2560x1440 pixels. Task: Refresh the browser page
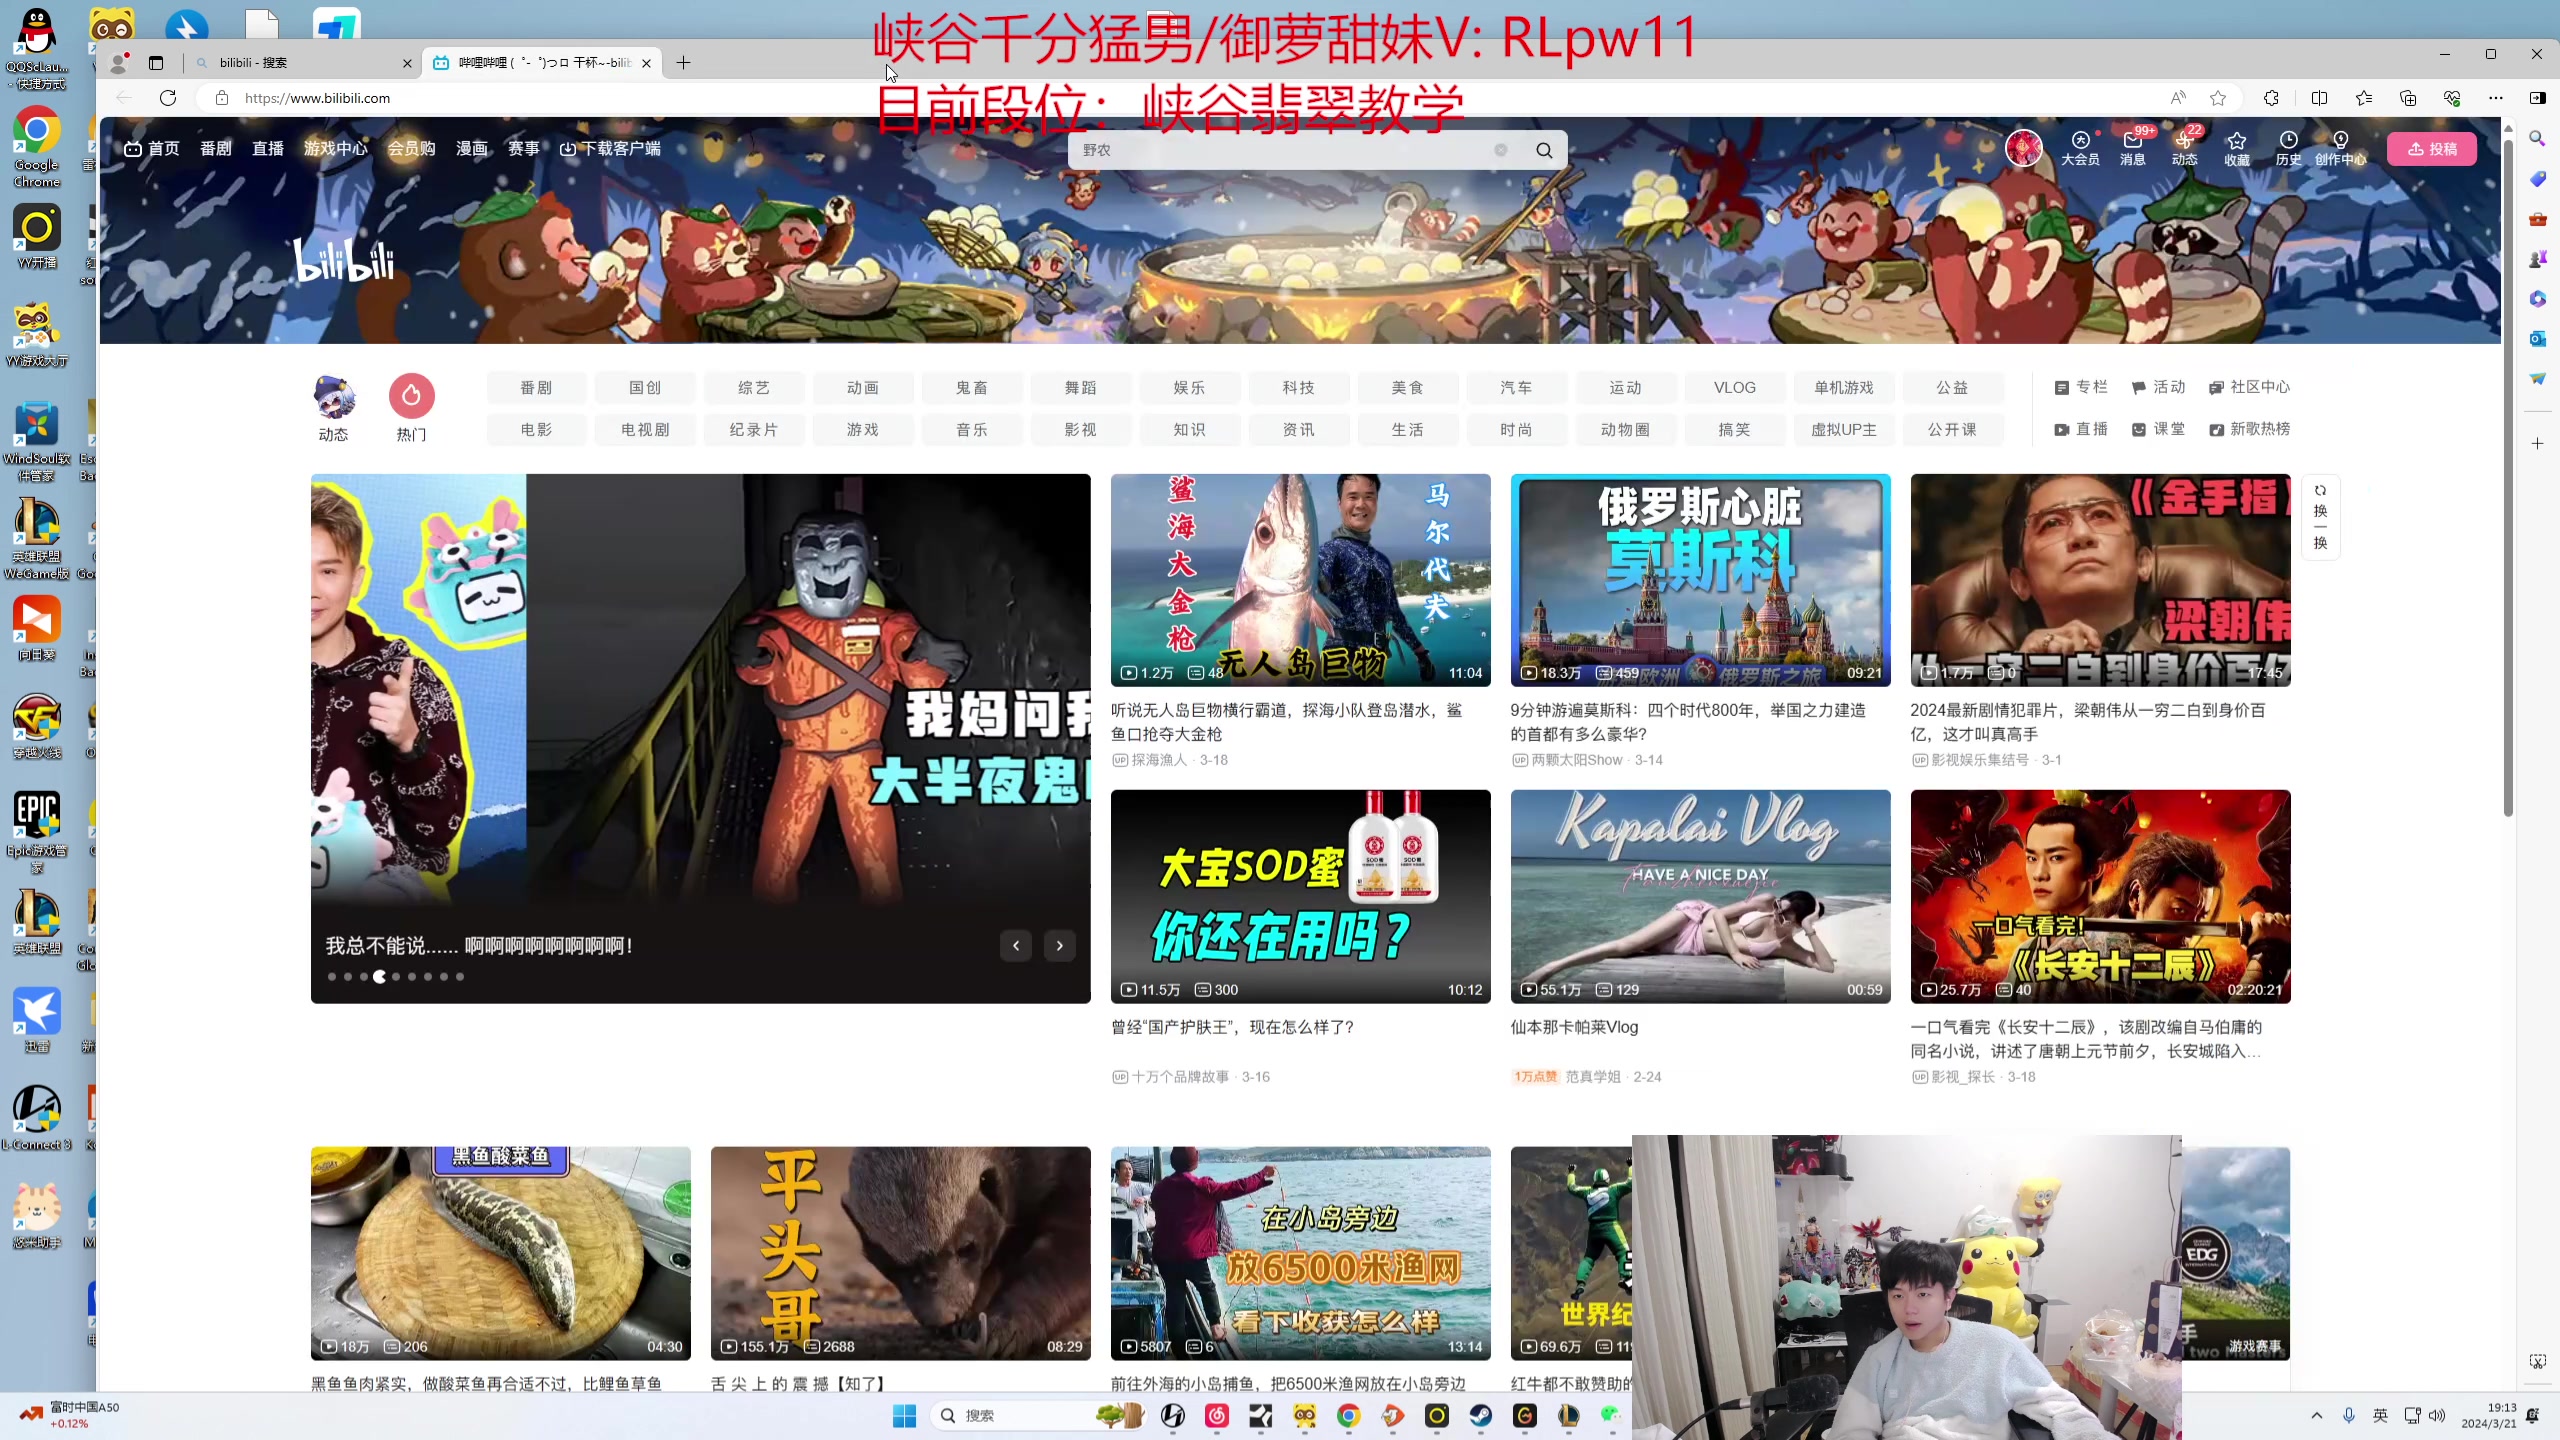(168, 98)
